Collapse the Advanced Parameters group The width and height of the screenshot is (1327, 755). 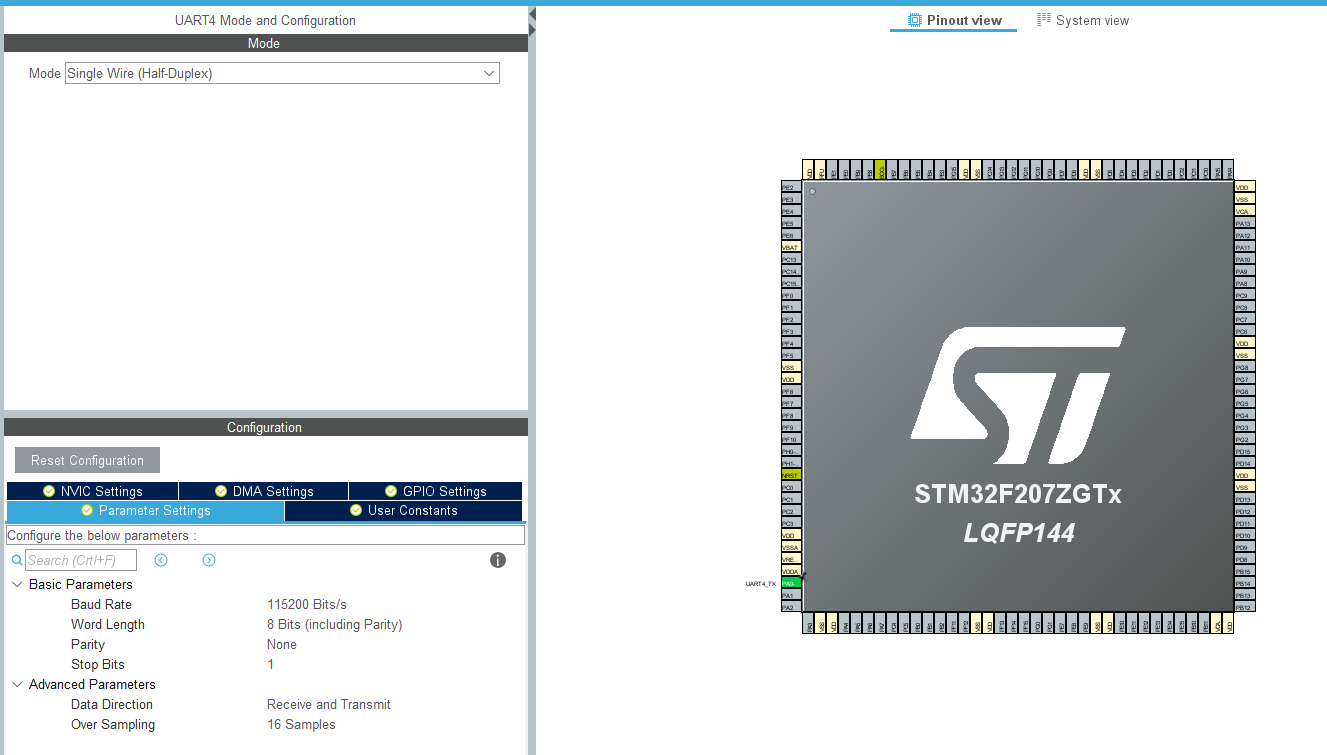(x=17, y=684)
